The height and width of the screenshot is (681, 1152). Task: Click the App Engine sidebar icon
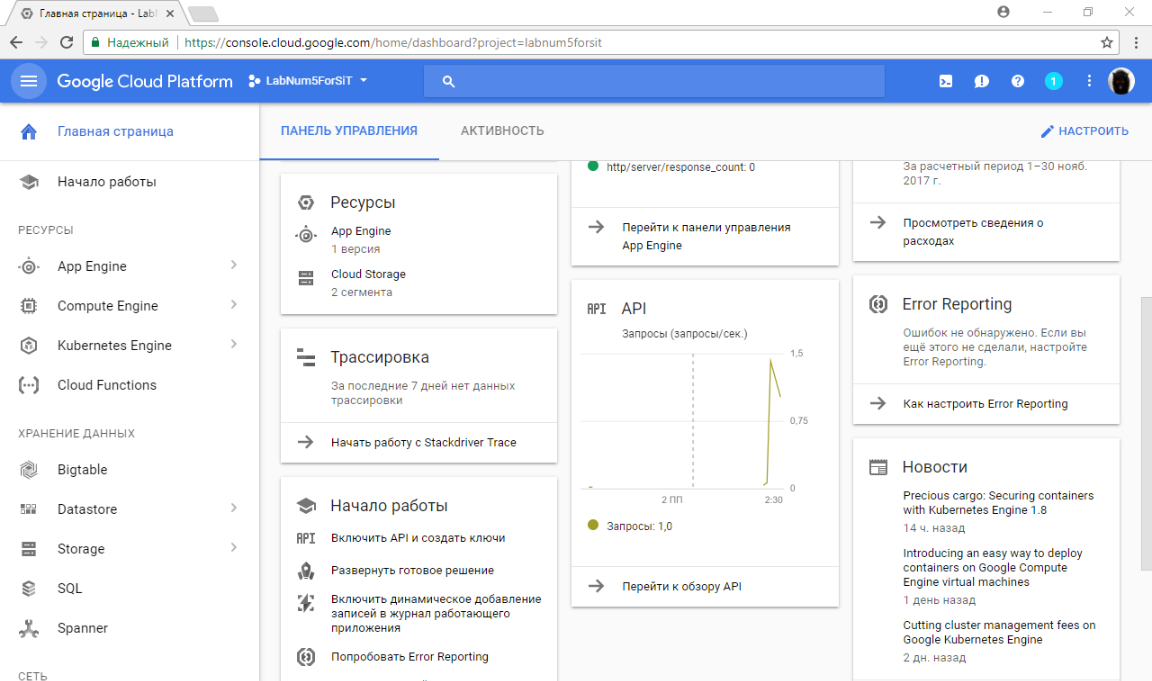29,266
